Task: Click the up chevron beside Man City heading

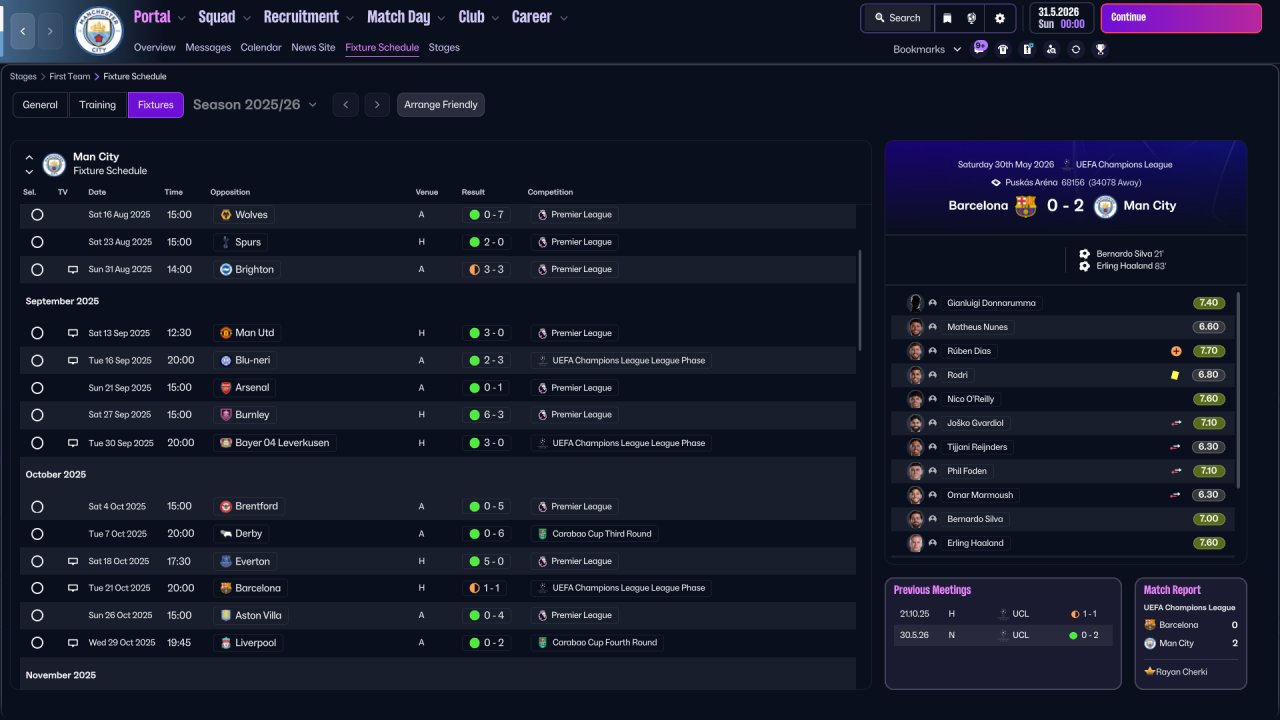Action: [x=29, y=157]
